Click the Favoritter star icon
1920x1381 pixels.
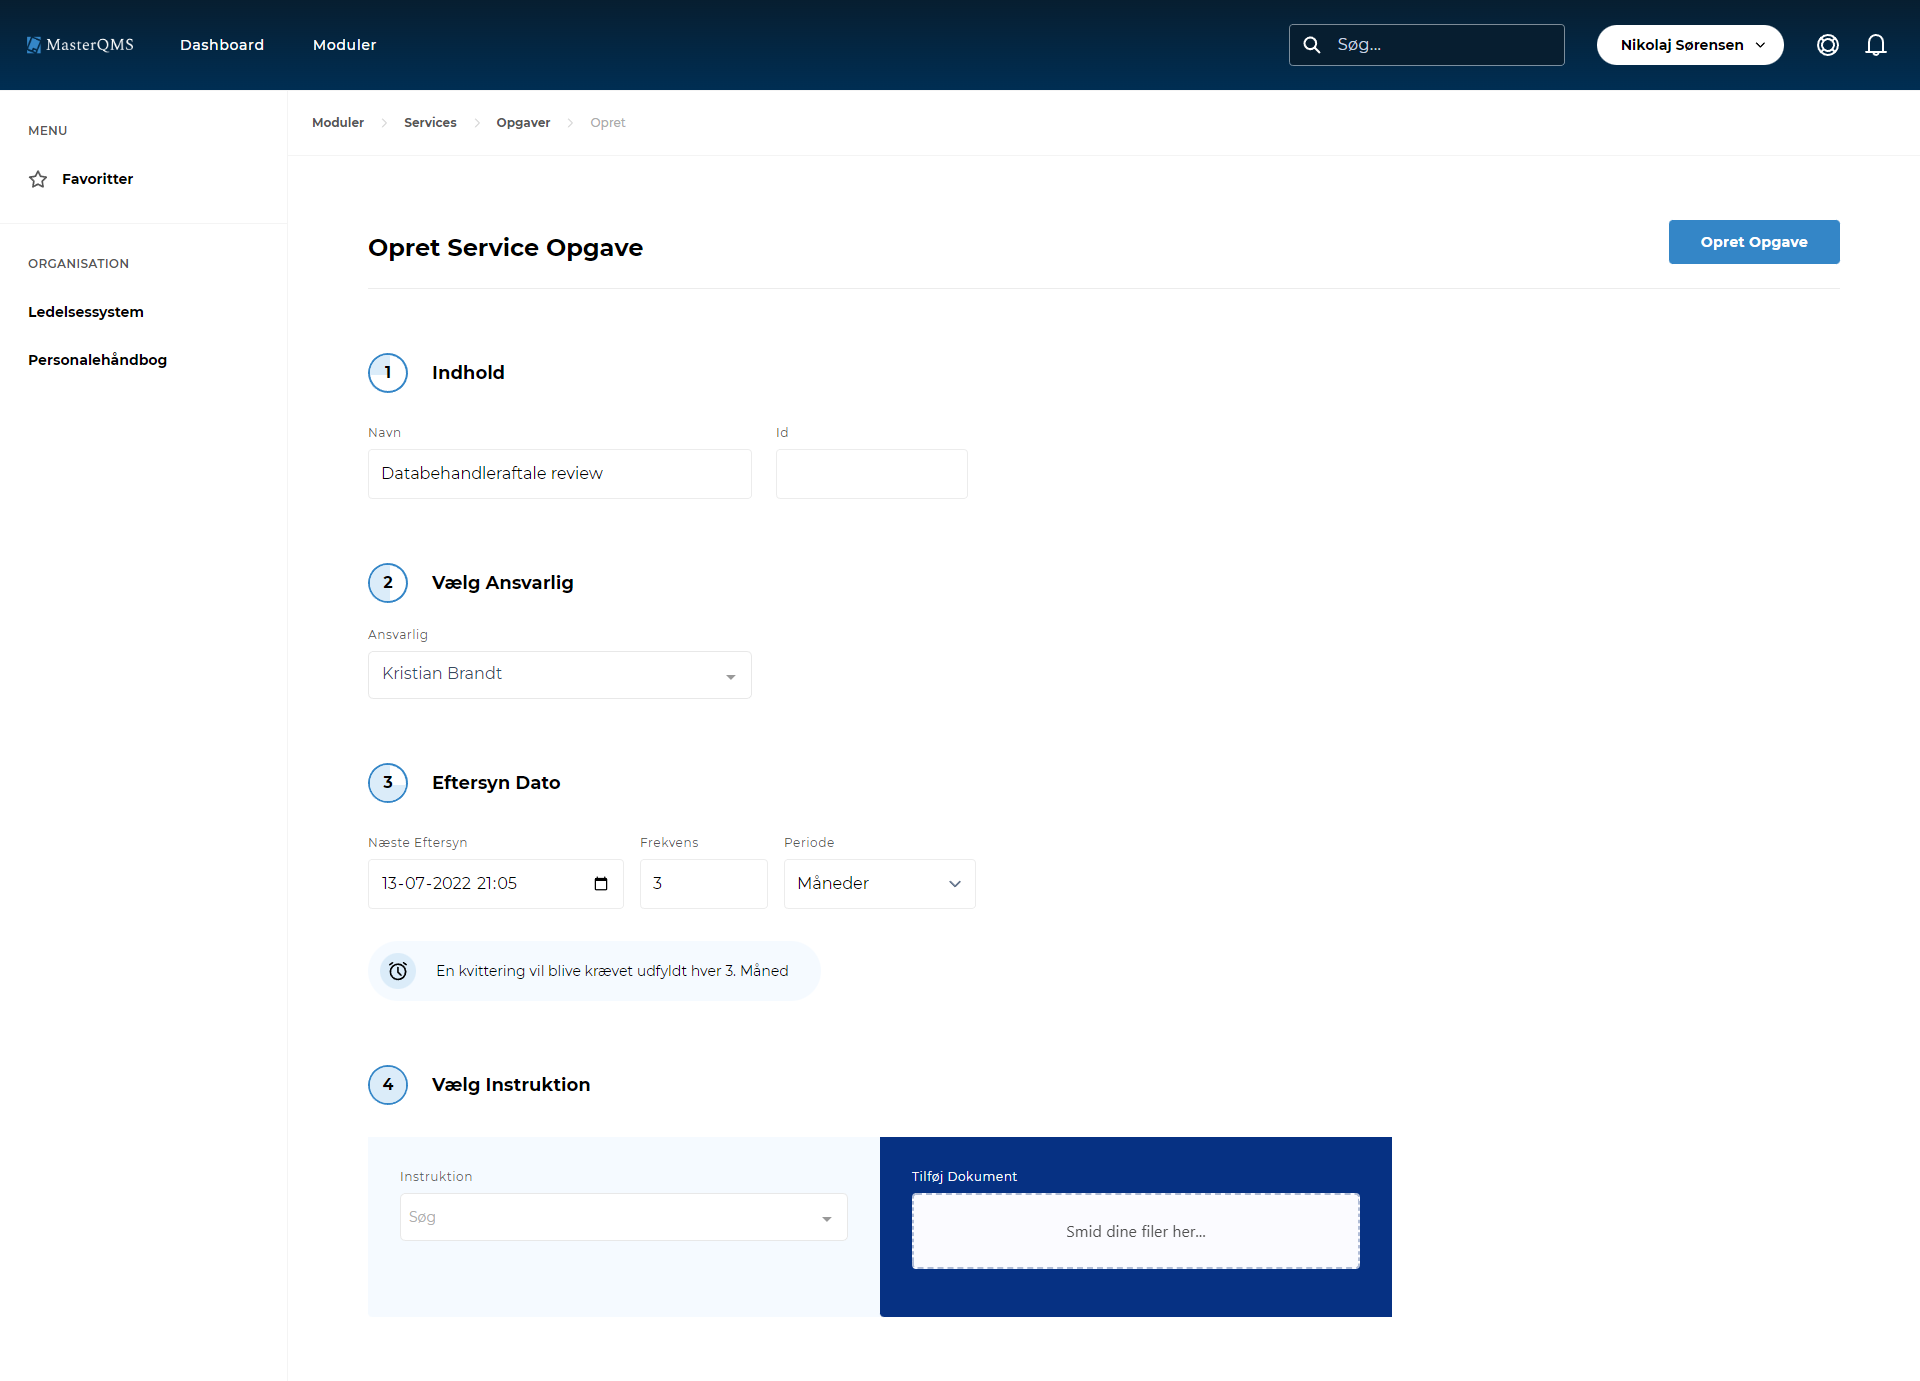tap(38, 179)
